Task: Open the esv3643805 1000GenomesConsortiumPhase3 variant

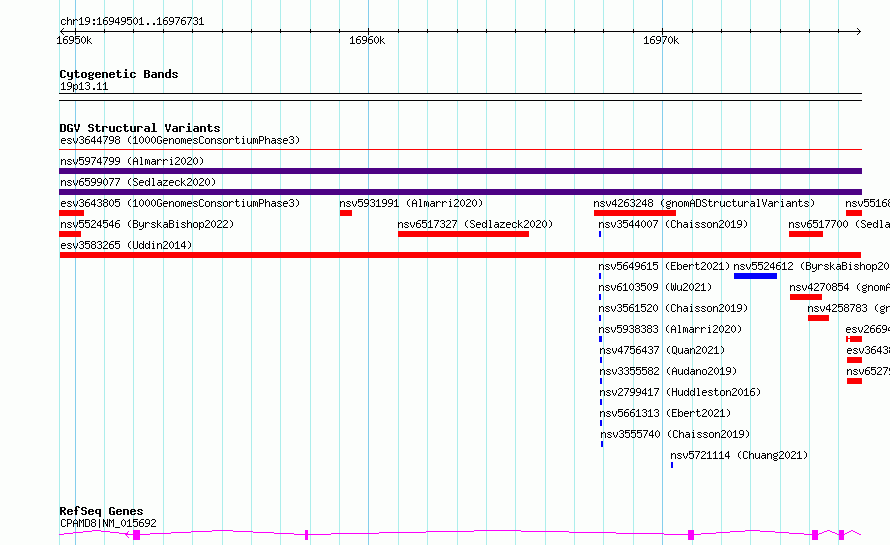Action: pos(180,203)
